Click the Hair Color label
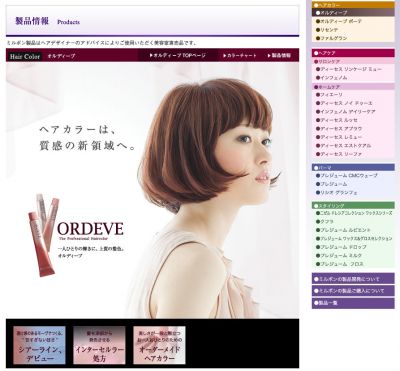The height and width of the screenshot is (371, 400). [25, 56]
